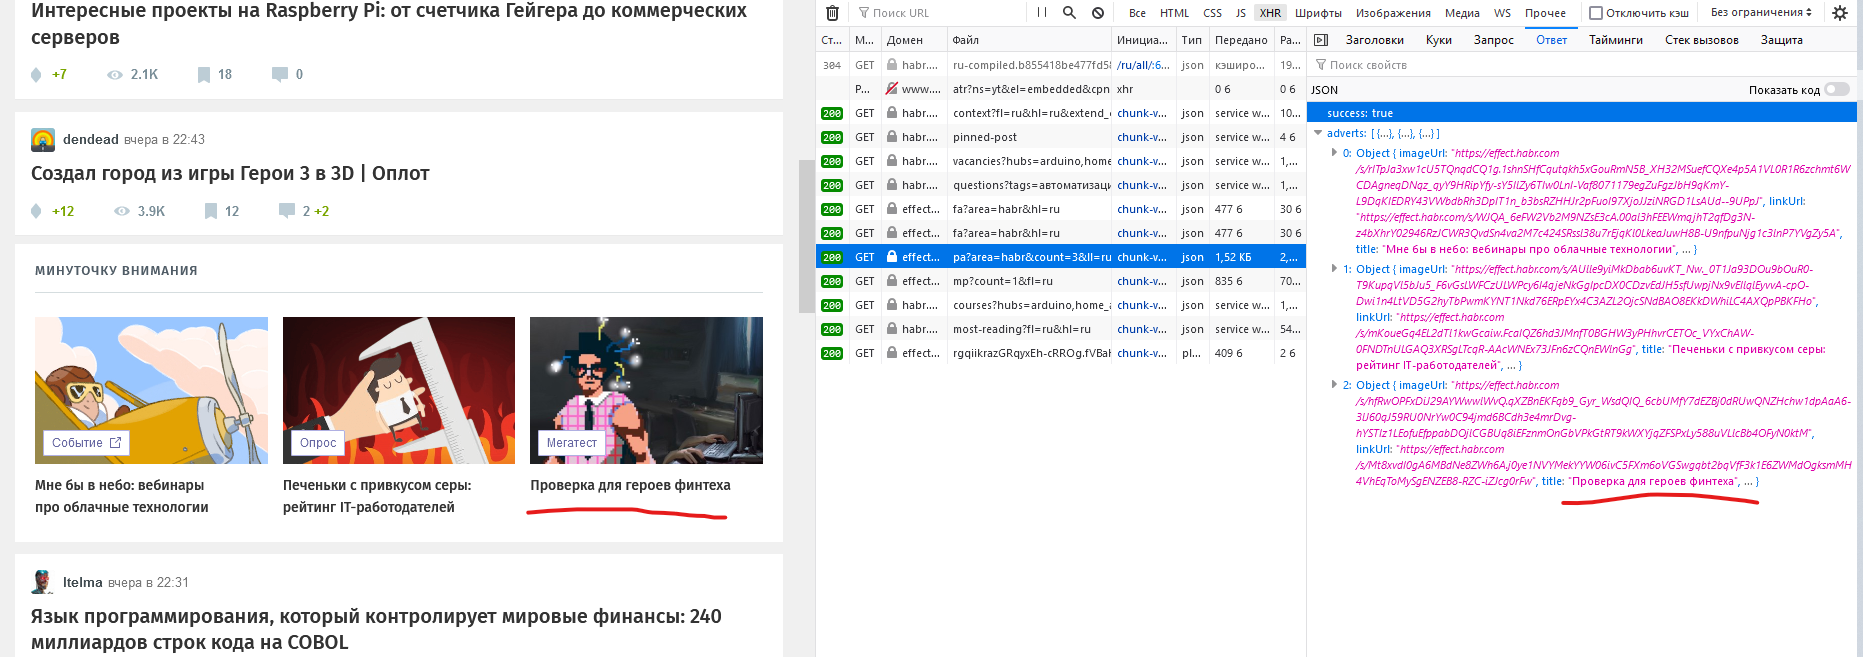Enable 'Отключить кэш' checkbox
This screenshot has width=1863, height=657.
click(x=1596, y=13)
